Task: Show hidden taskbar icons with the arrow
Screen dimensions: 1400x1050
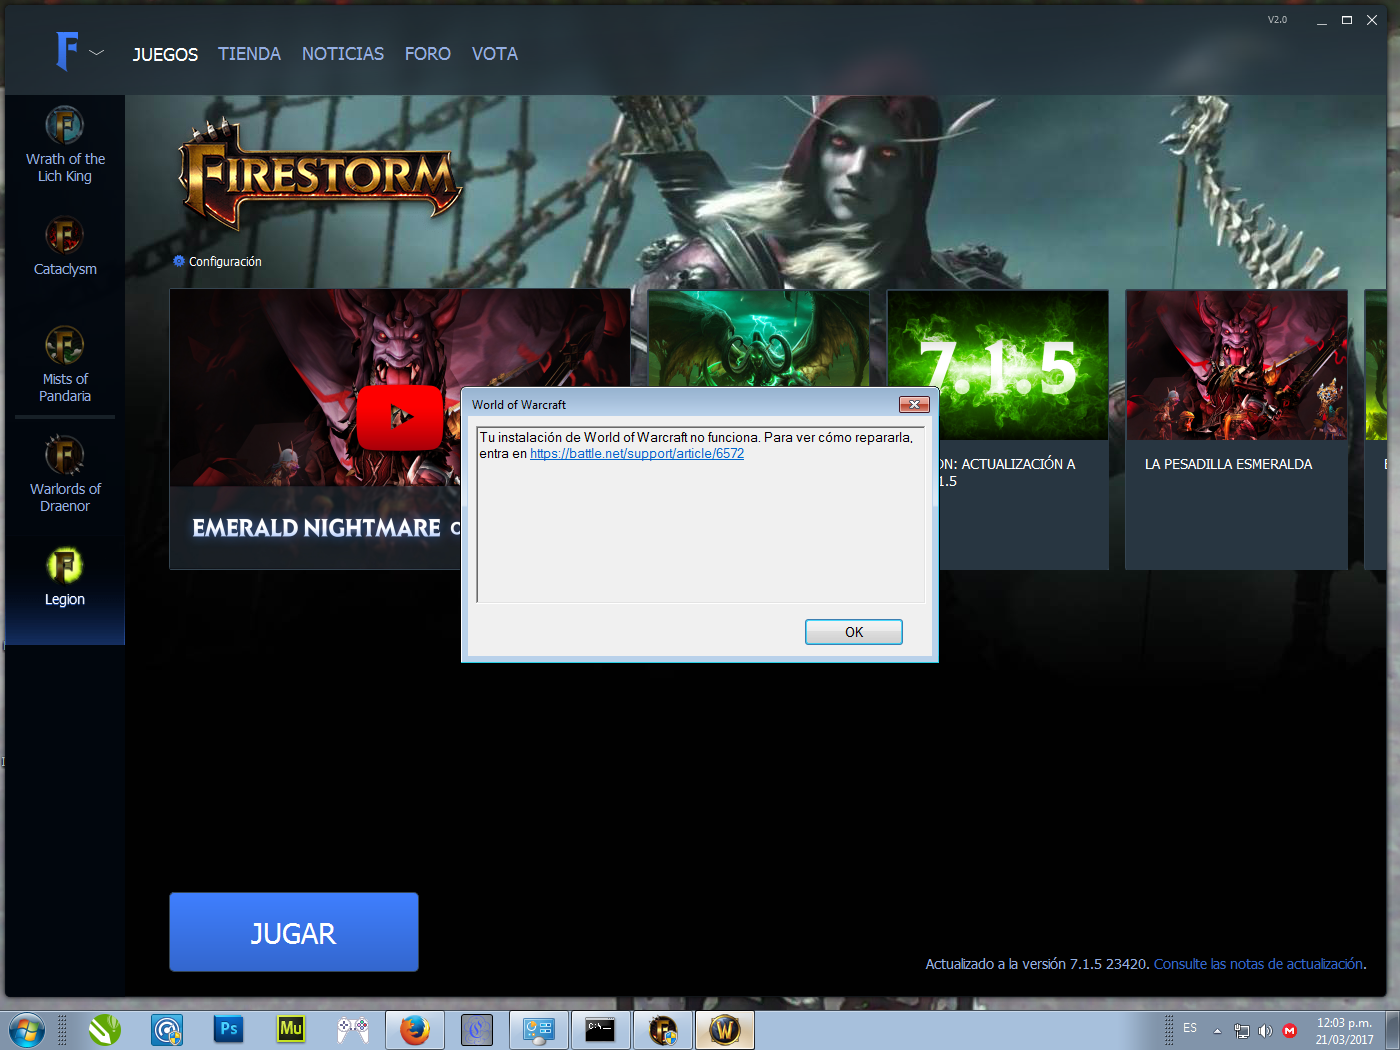Action: tap(1217, 1029)
